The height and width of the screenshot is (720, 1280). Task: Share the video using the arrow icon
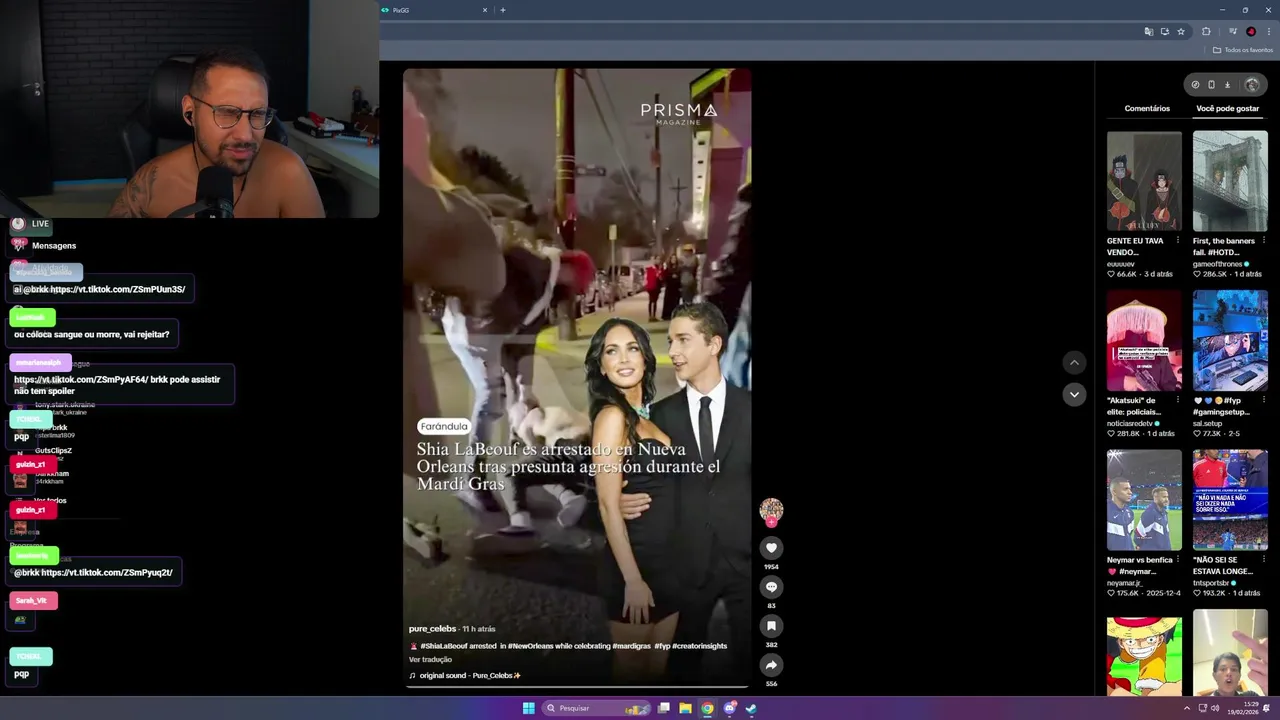click(771, 664)
